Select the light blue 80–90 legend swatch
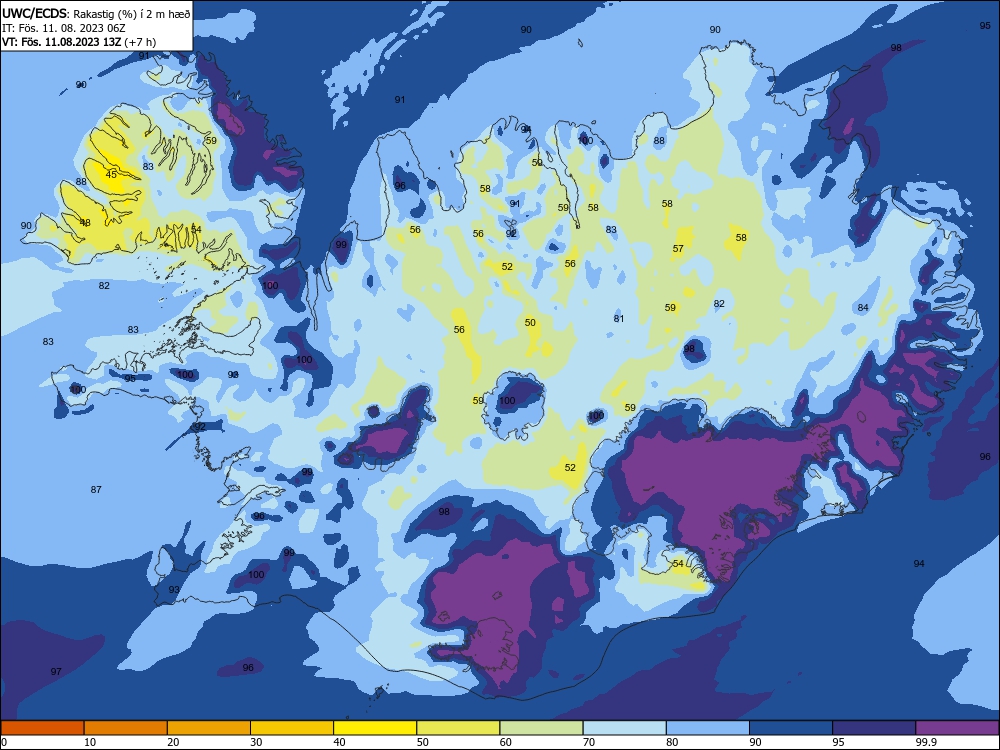This screenshot has height=750, width=1000. [x=708, y=728]
